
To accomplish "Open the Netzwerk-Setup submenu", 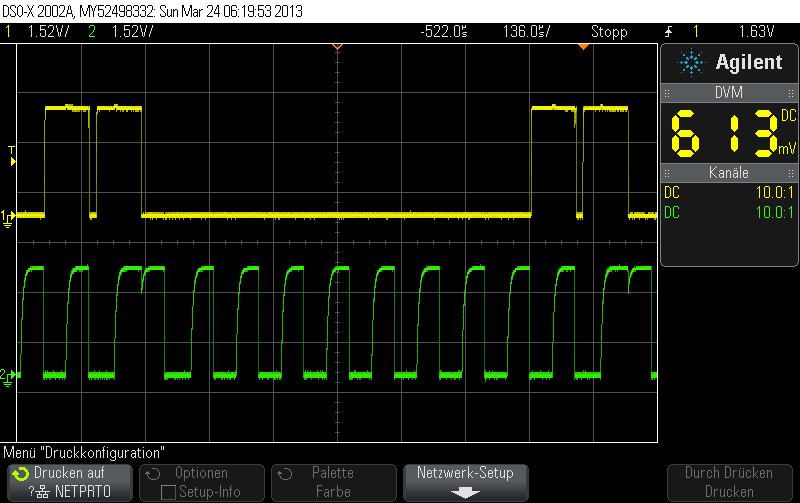I will point(465,483).
